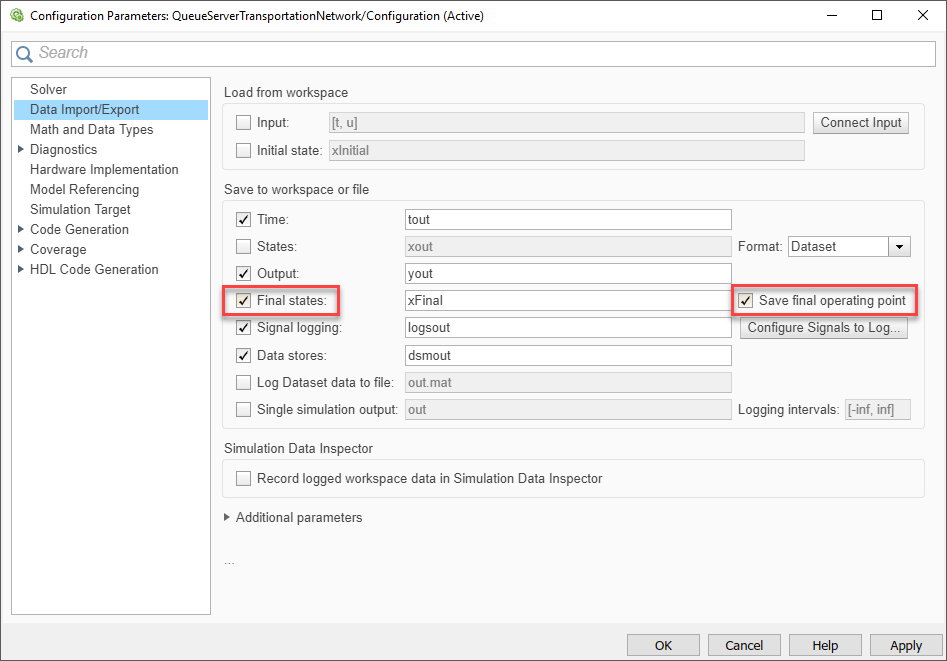This screenshot has height=661, width=947.
Task: Check Record logged workspace data option
Action: pos(244,478)
